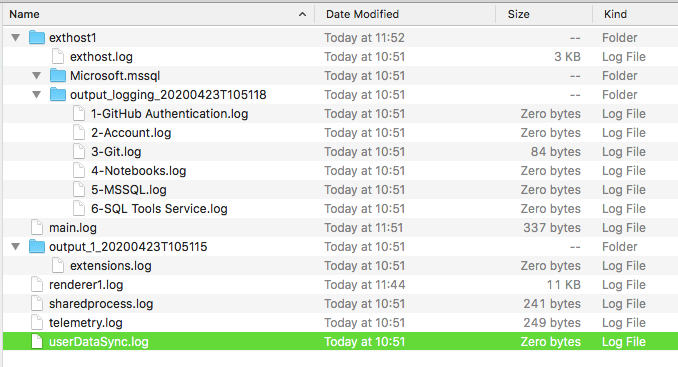Select the extensions.log file name

tap(111, 266)
